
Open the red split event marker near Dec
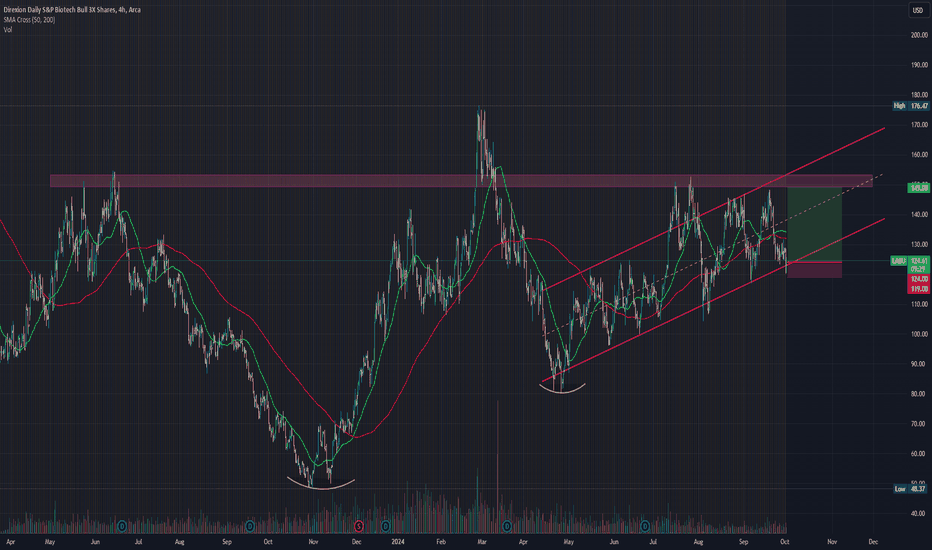pos(358,526)
